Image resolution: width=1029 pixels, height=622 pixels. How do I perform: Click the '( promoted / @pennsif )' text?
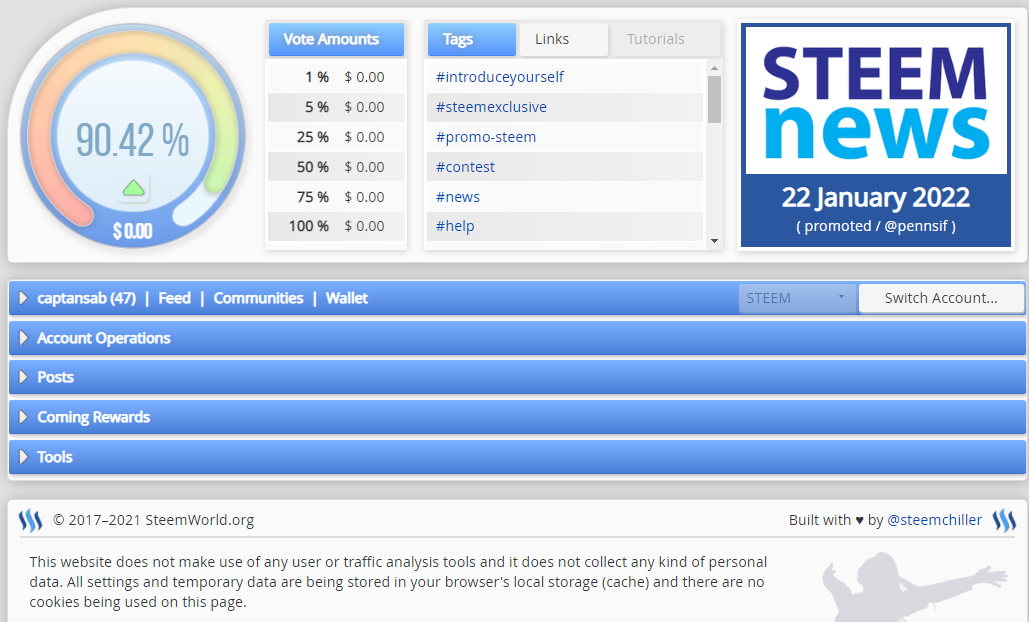[x=875, y=226]
